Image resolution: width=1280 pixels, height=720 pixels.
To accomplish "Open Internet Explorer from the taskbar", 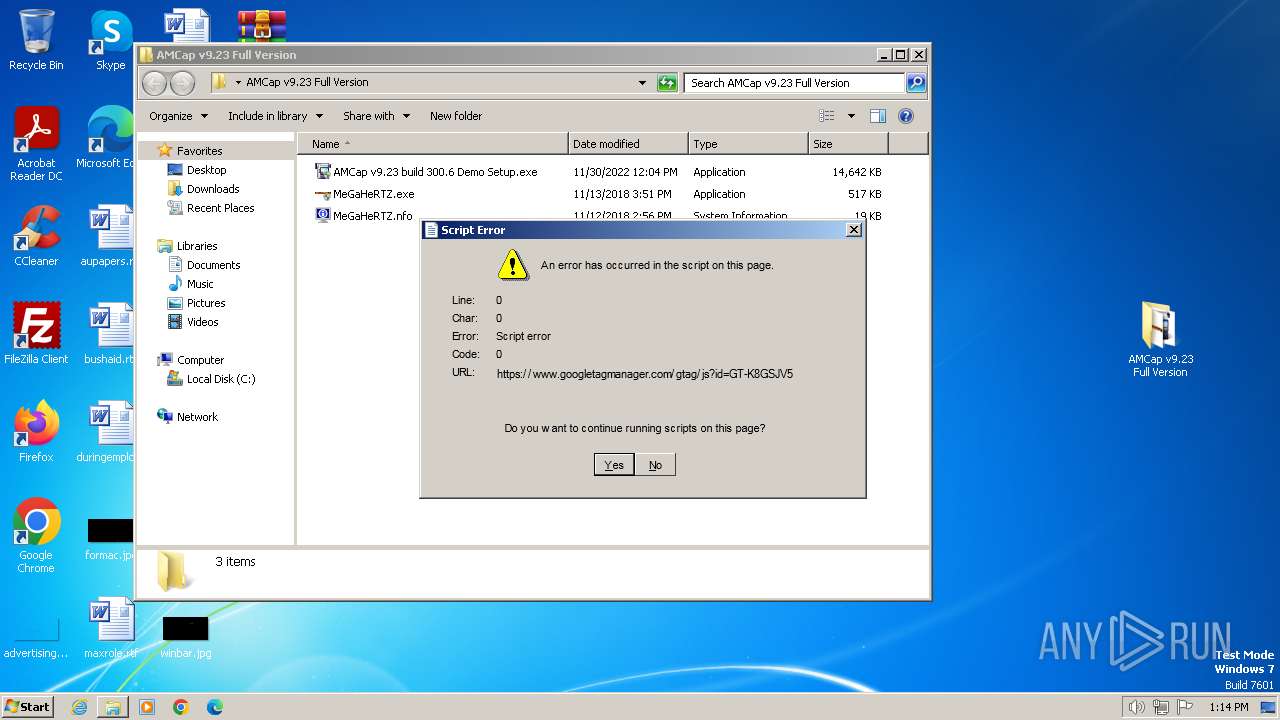I will pos(79,707).
